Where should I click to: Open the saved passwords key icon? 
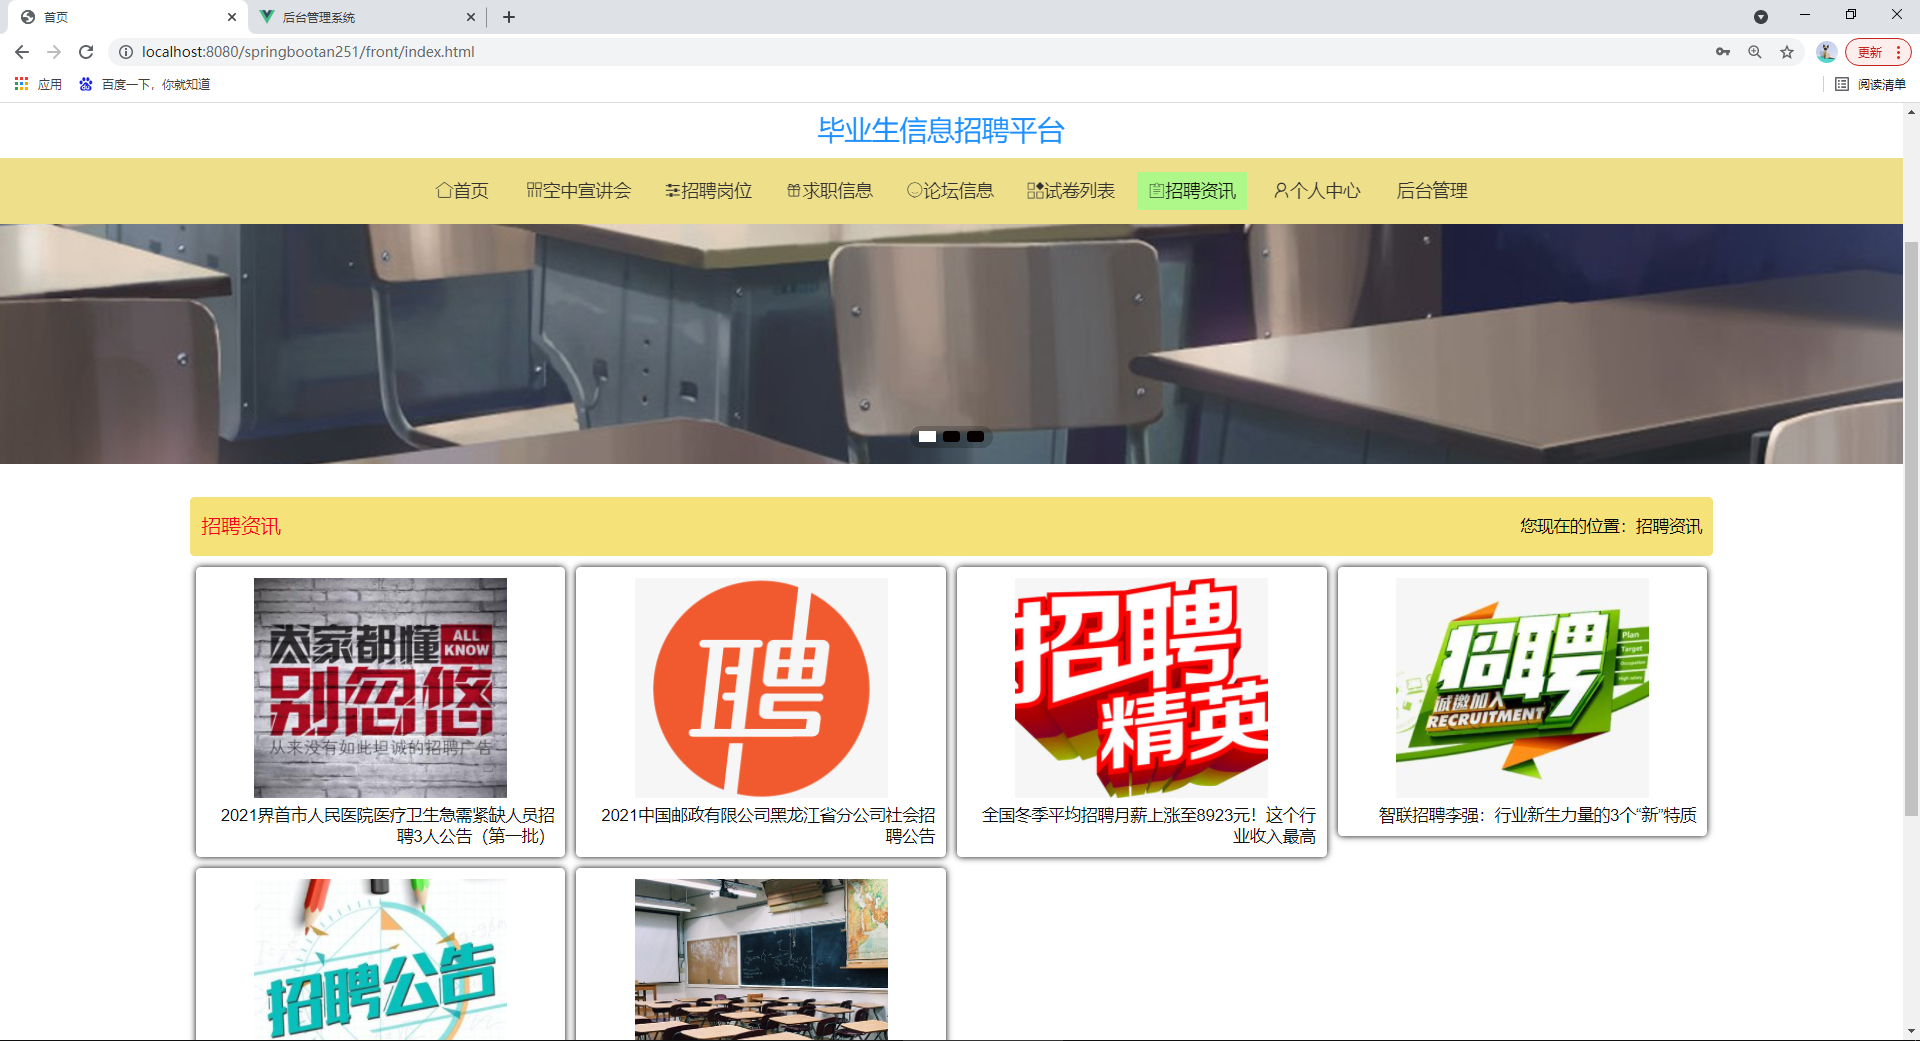(x=1723, y=52)
